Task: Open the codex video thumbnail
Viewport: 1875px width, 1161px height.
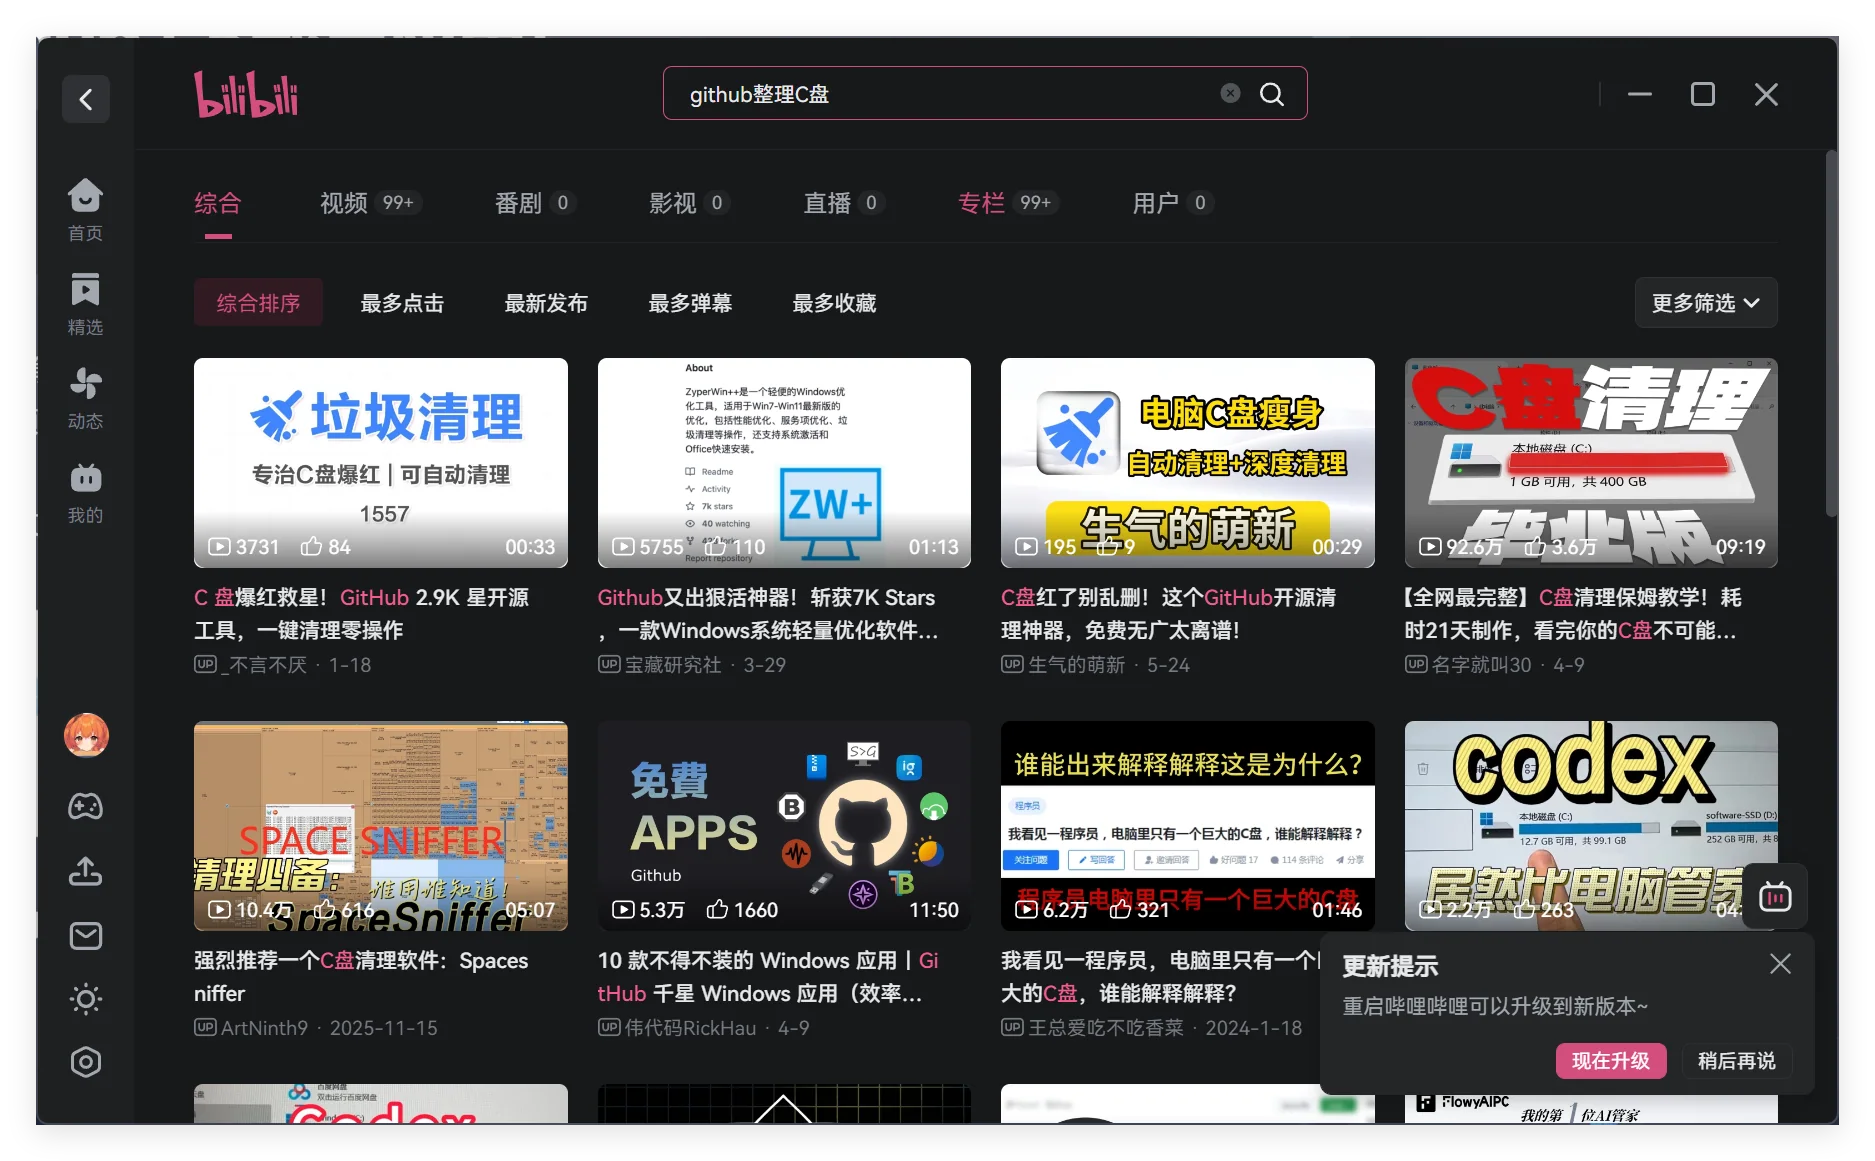Action: 1591,826
